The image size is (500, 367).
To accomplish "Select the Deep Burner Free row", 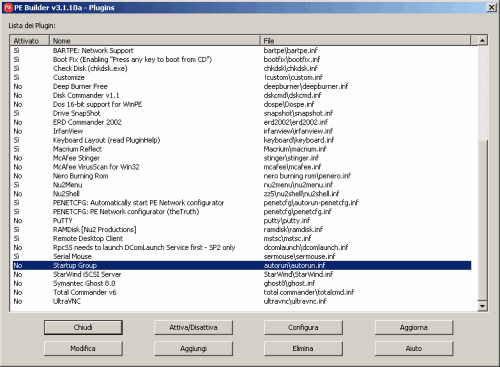I will click(x=242, y=86).
